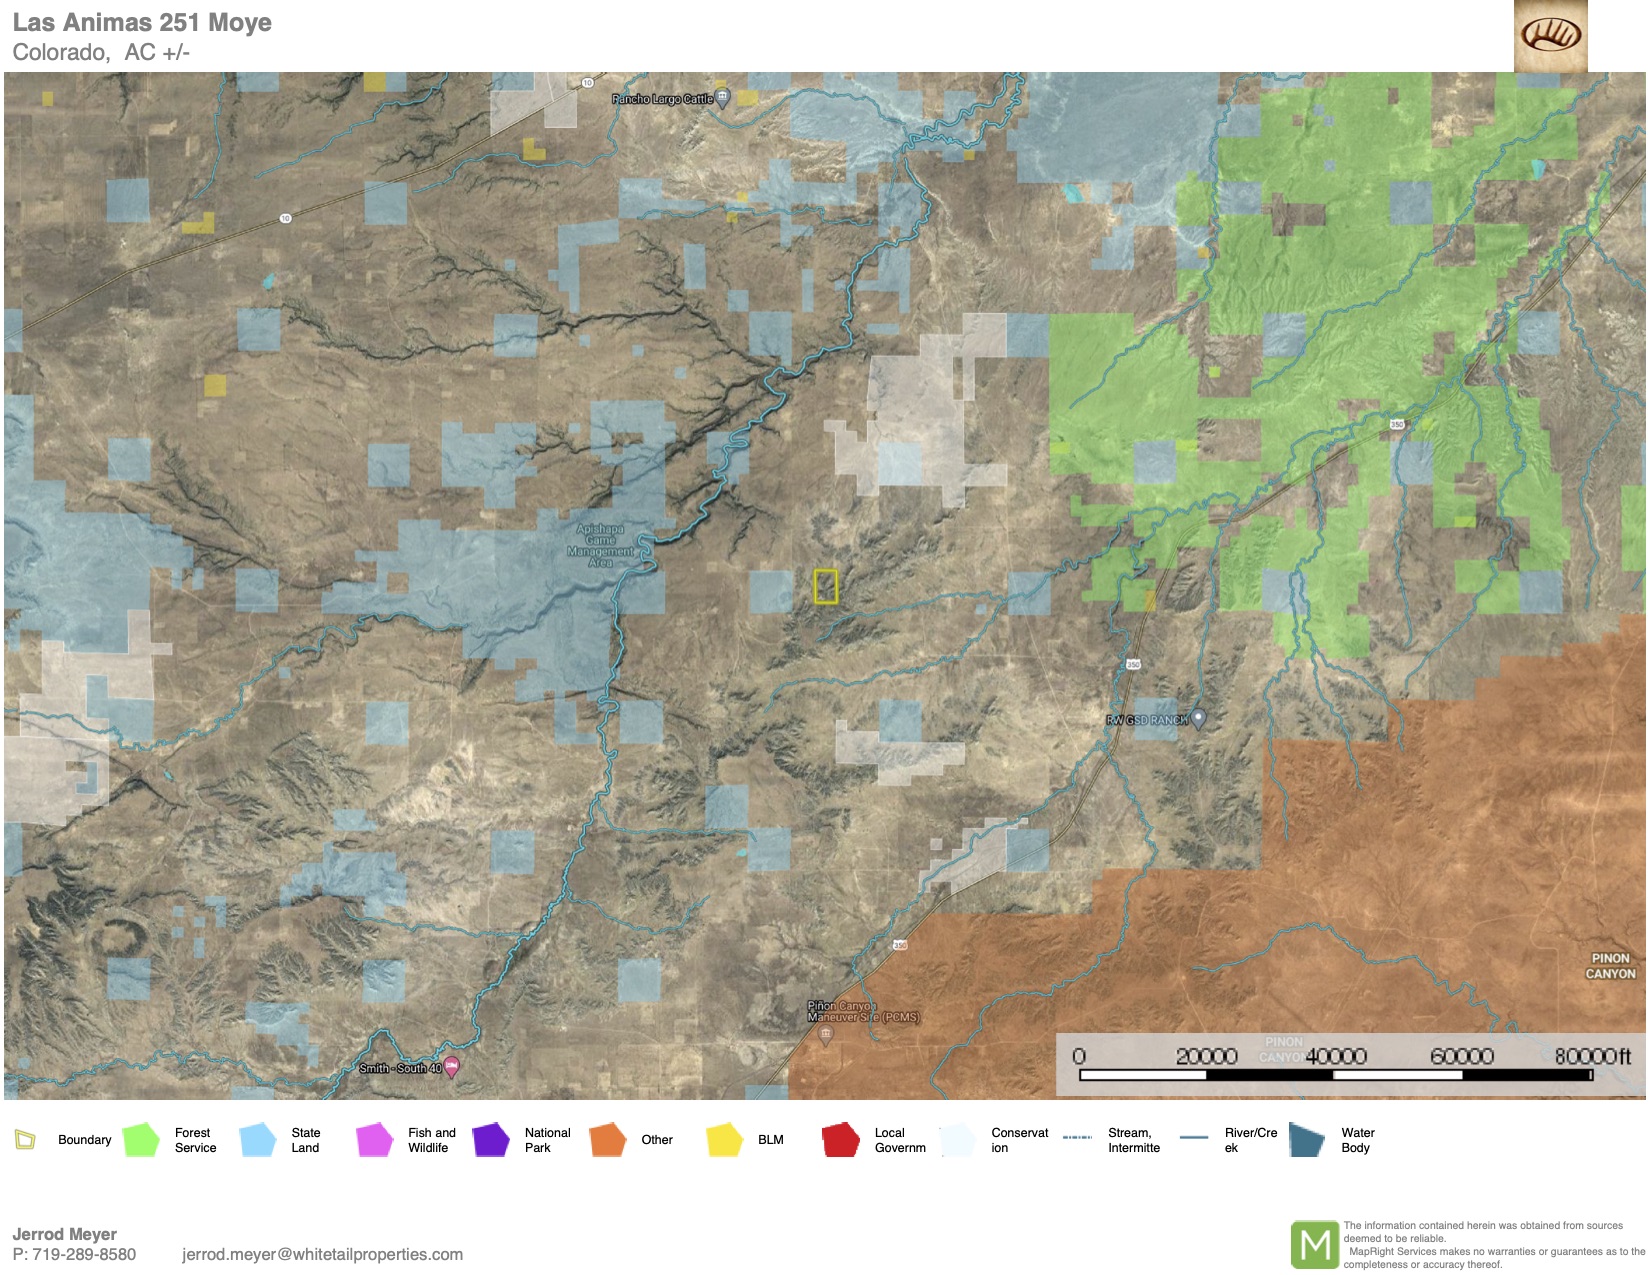Click the Piñon Canyon Maneuver Site marker

(x=825, y=1035)
